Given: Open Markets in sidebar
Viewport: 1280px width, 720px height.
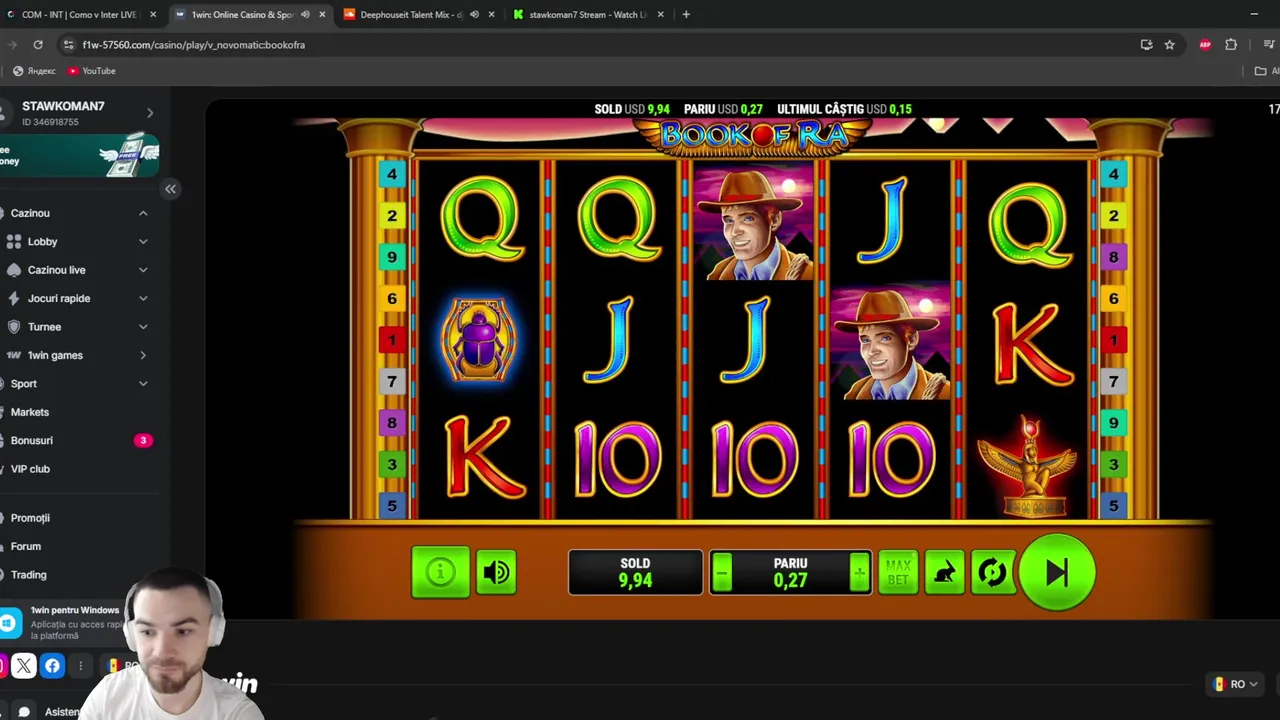Looking at the screenshot, I should click(30, 412).
